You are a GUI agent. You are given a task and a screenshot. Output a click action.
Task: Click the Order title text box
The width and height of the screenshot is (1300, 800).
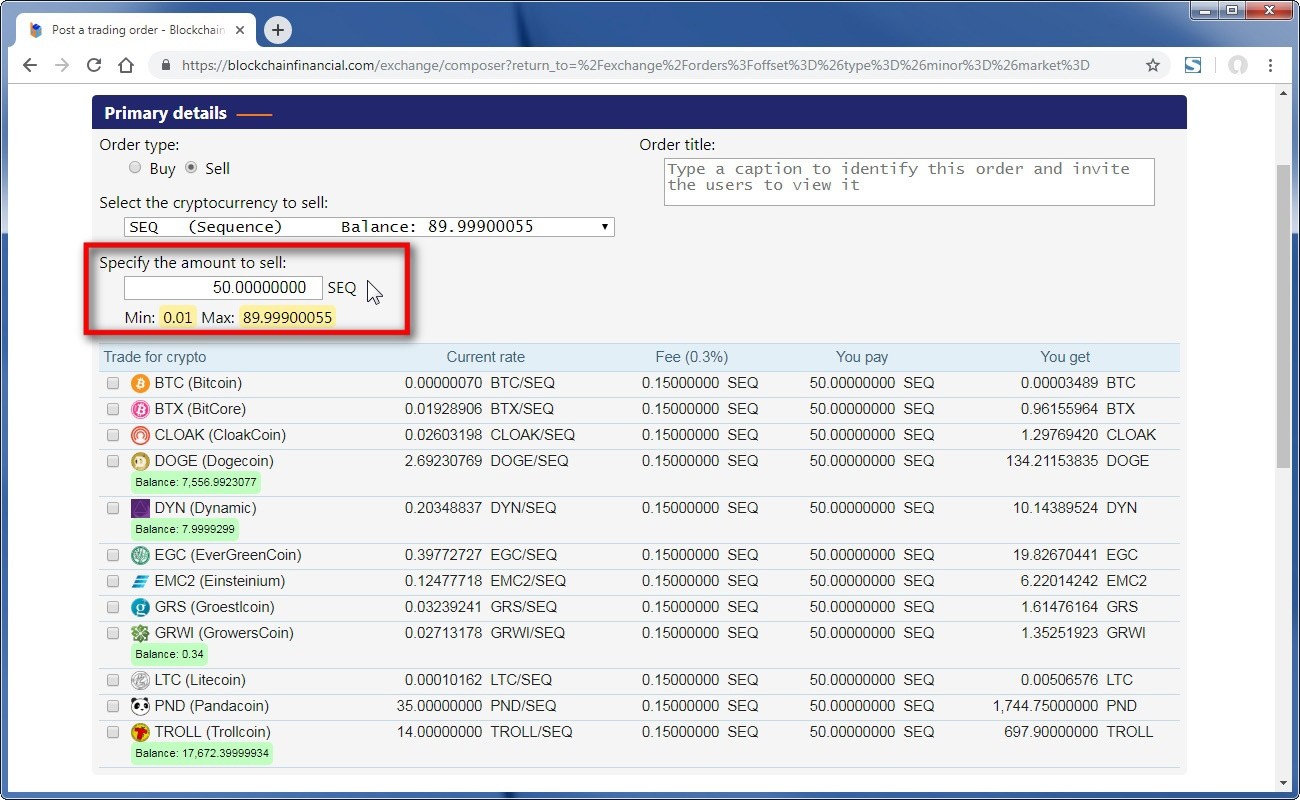coord(908,182)
